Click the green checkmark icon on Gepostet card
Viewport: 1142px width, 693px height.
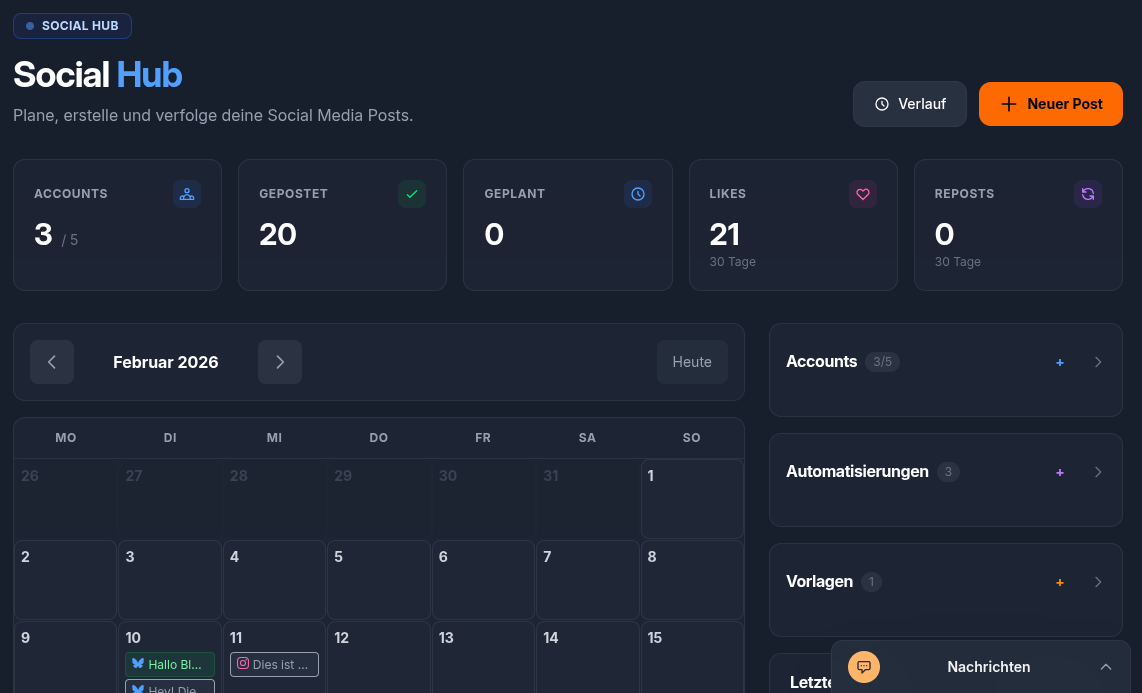click(x=412, y=194)
